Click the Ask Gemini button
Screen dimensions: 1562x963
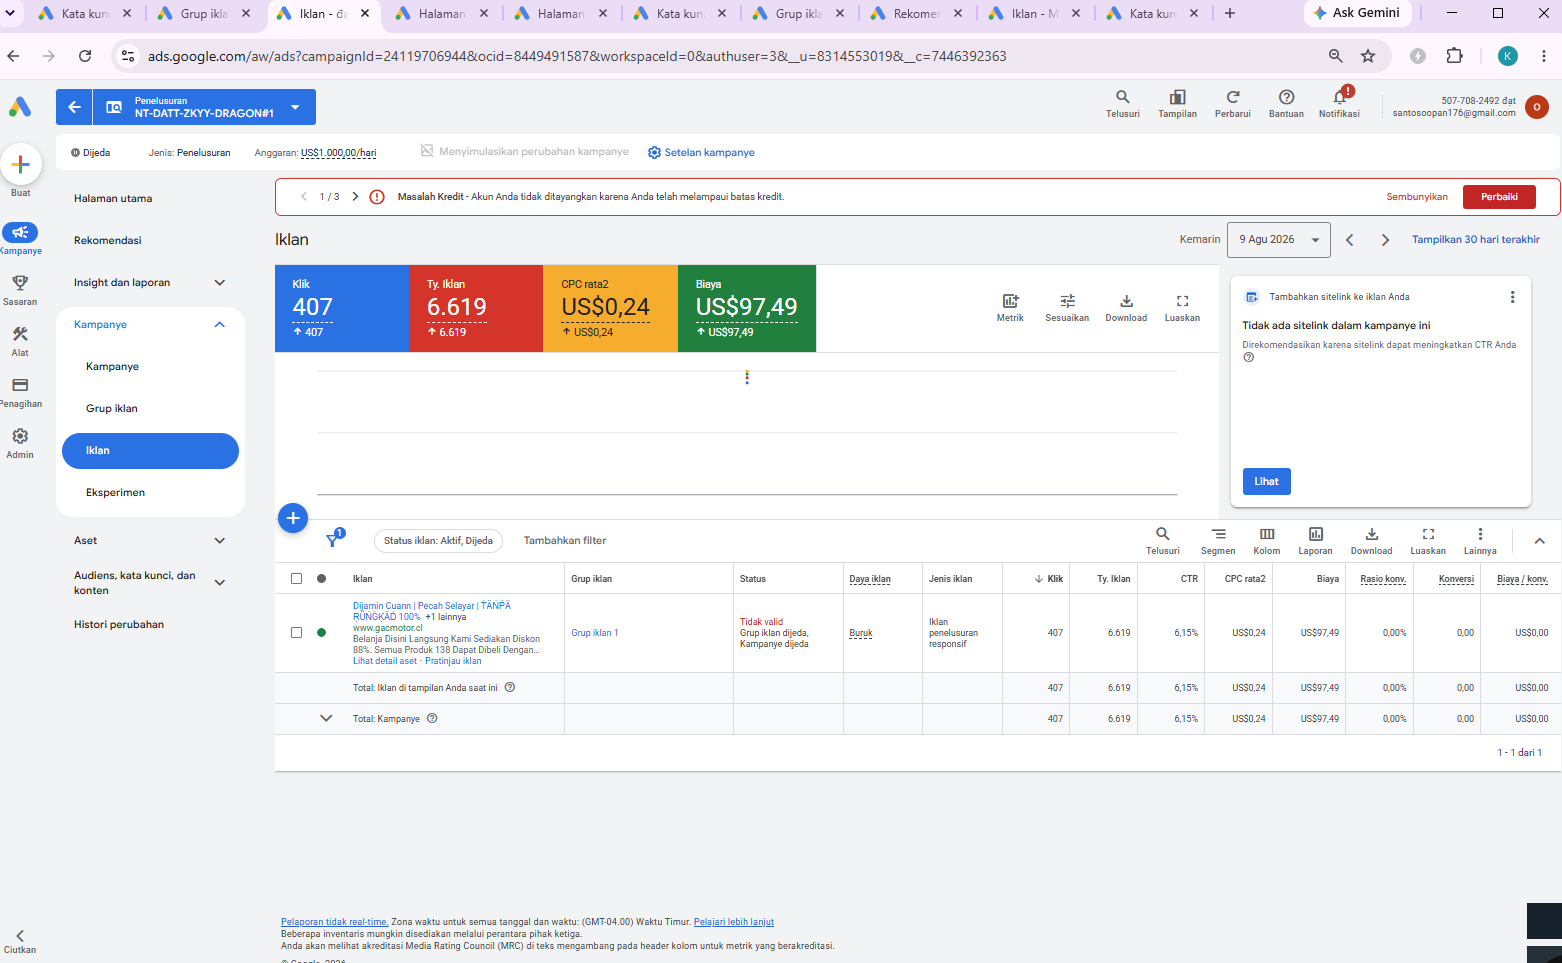tap(1356, 13)
